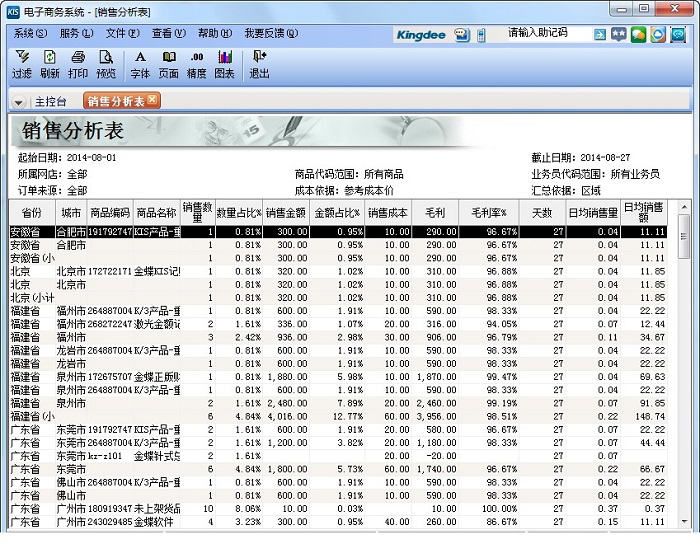This screenshot has width=700, height=544.
Task: Click the 页面 (Page setup) toolbar icon
Action: [168, 64]
